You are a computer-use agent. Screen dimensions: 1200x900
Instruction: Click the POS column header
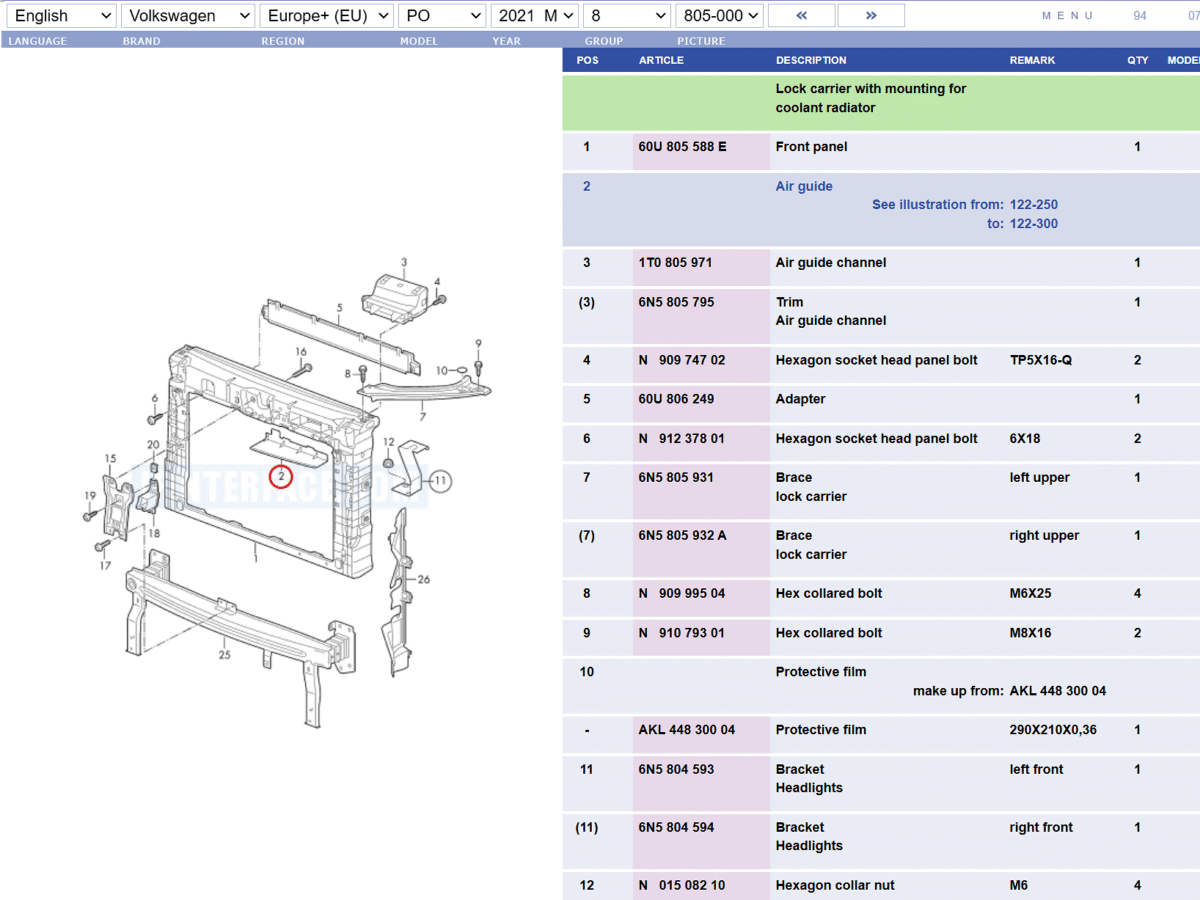[x=588, y=60]
